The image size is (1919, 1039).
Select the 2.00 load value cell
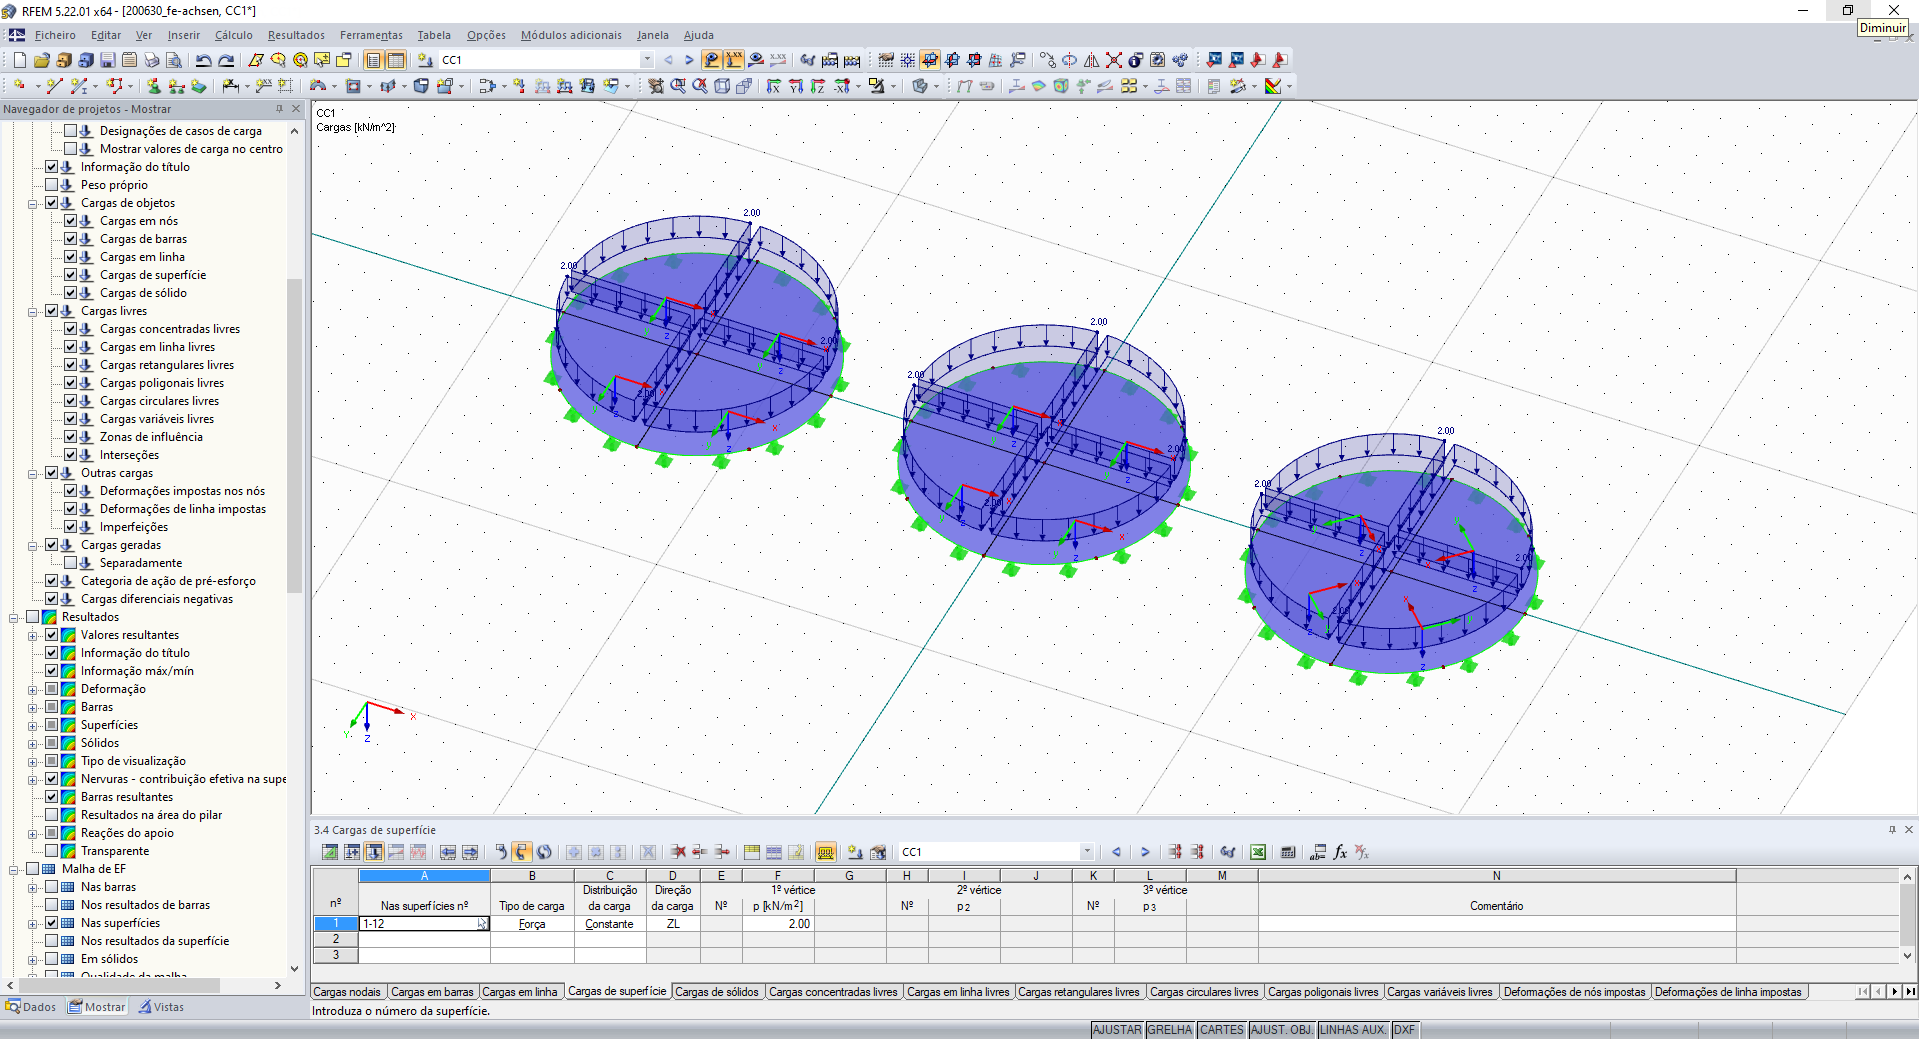pos(778,924)
